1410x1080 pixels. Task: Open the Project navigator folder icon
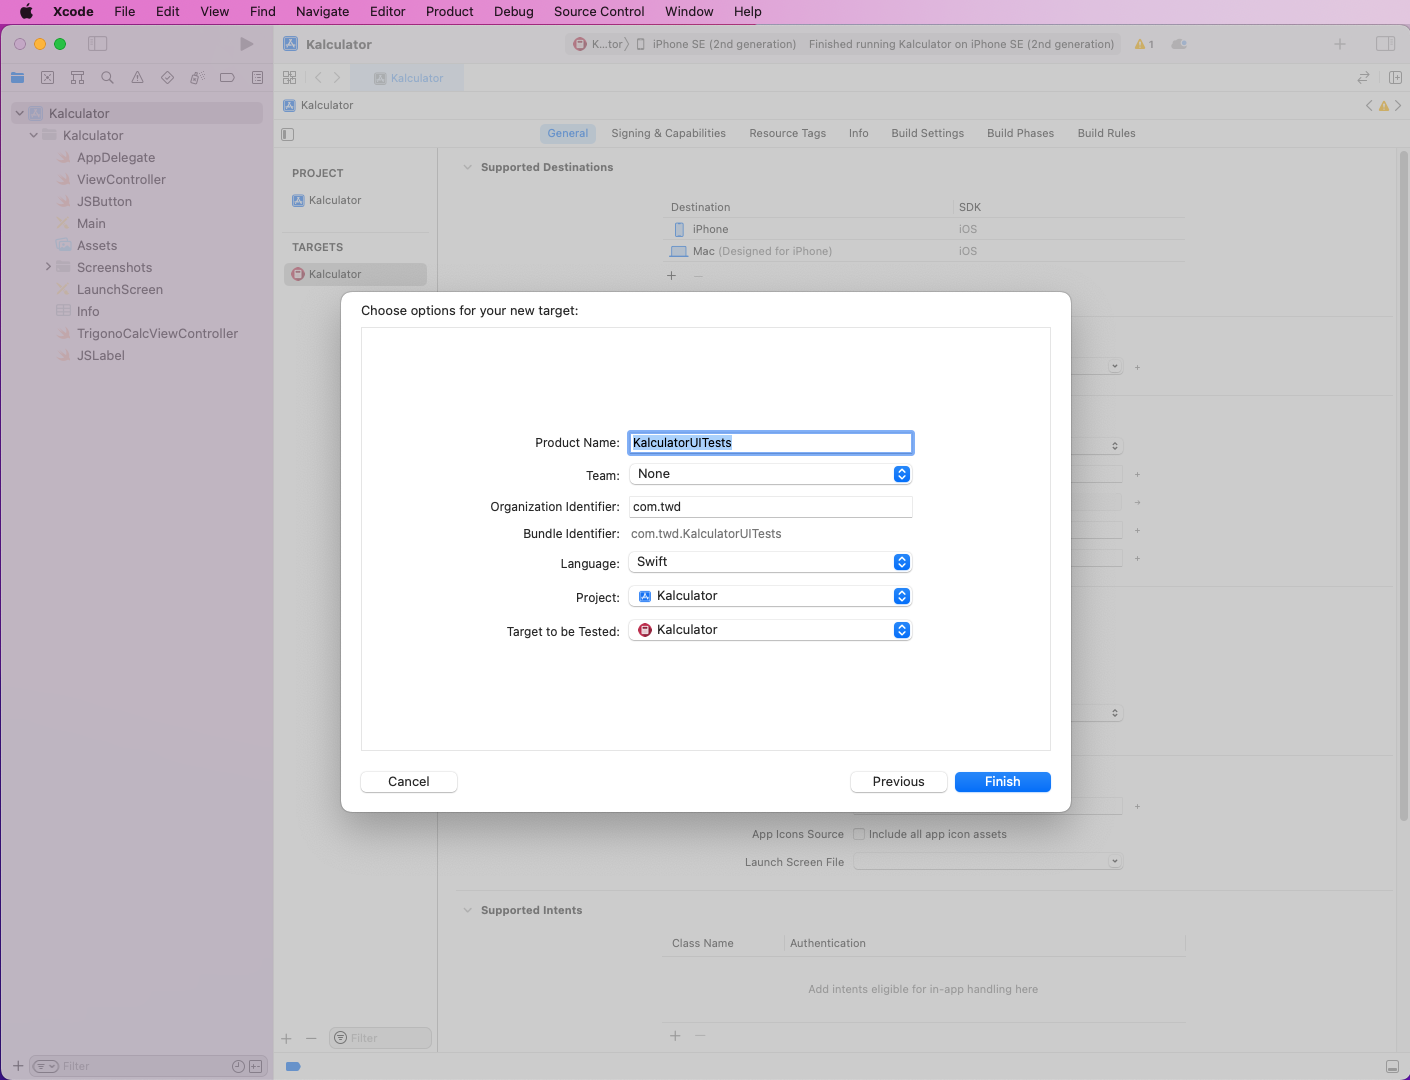tap(17, 78)
